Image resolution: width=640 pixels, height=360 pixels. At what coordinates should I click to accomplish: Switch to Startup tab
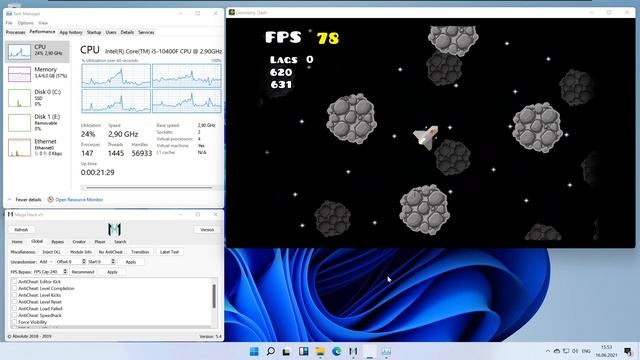[94, 32]
